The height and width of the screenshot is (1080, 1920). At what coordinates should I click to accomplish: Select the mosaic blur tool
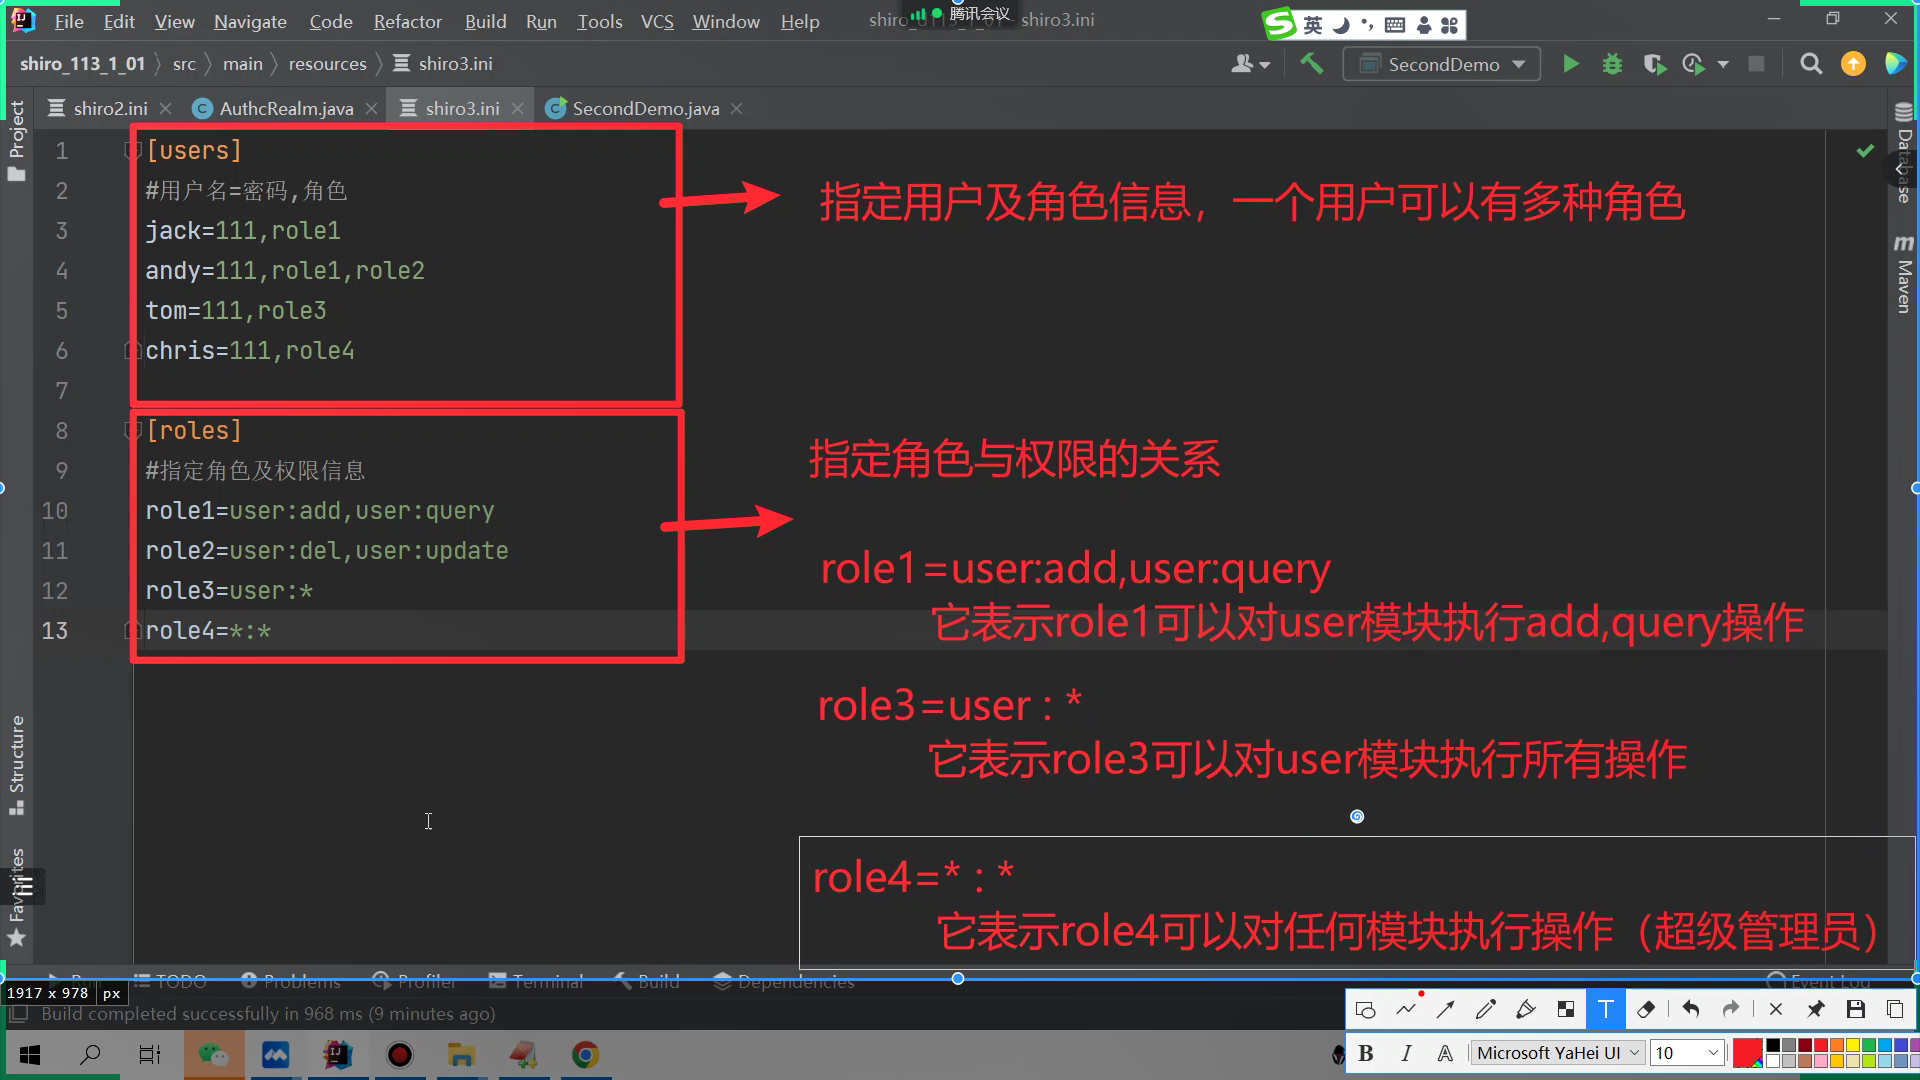[x=1565, y=1009]
